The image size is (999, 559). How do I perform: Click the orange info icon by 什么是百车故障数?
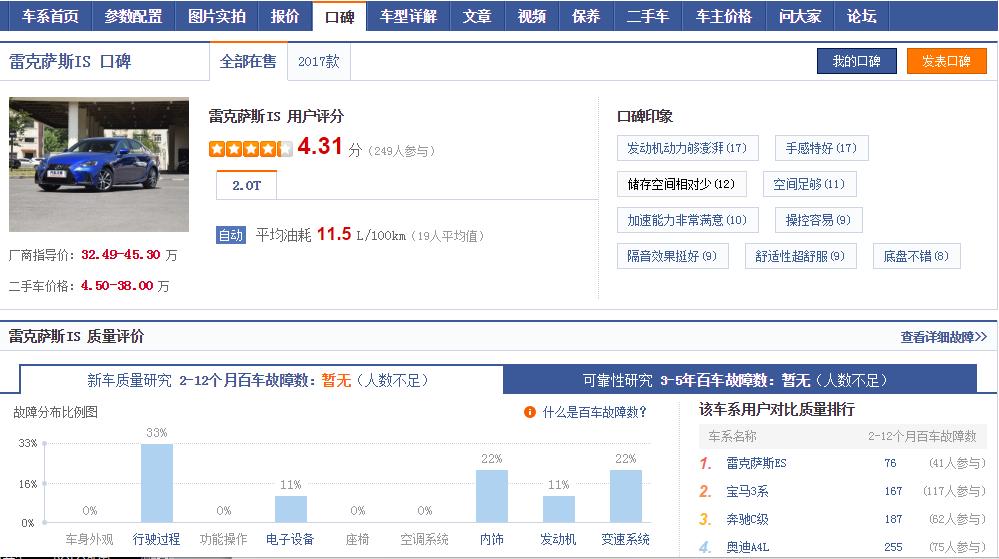click(529, 412)
